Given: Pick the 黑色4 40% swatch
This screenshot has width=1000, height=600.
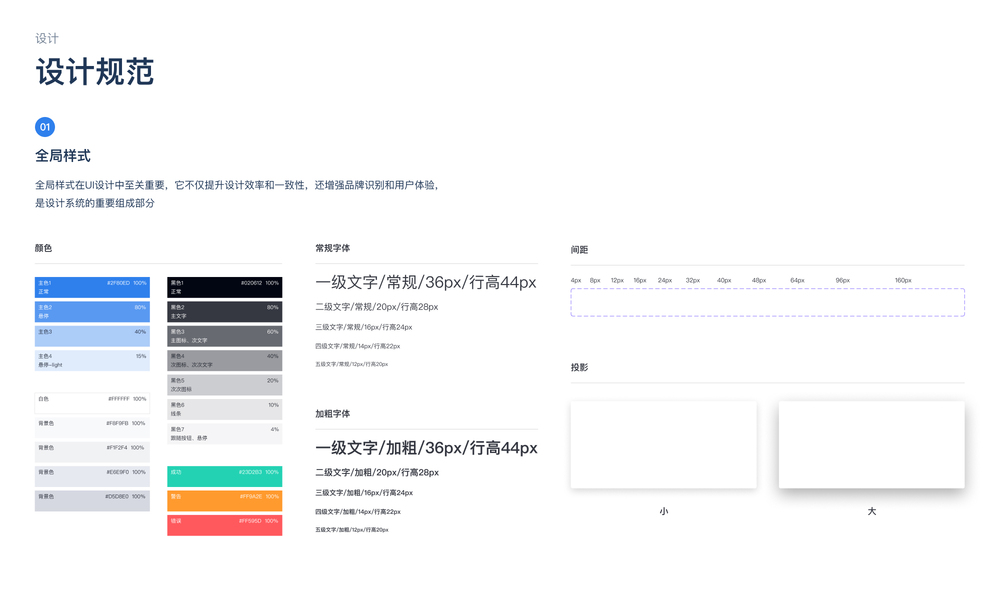Looking at the screenshot, I should click(224, 360).
